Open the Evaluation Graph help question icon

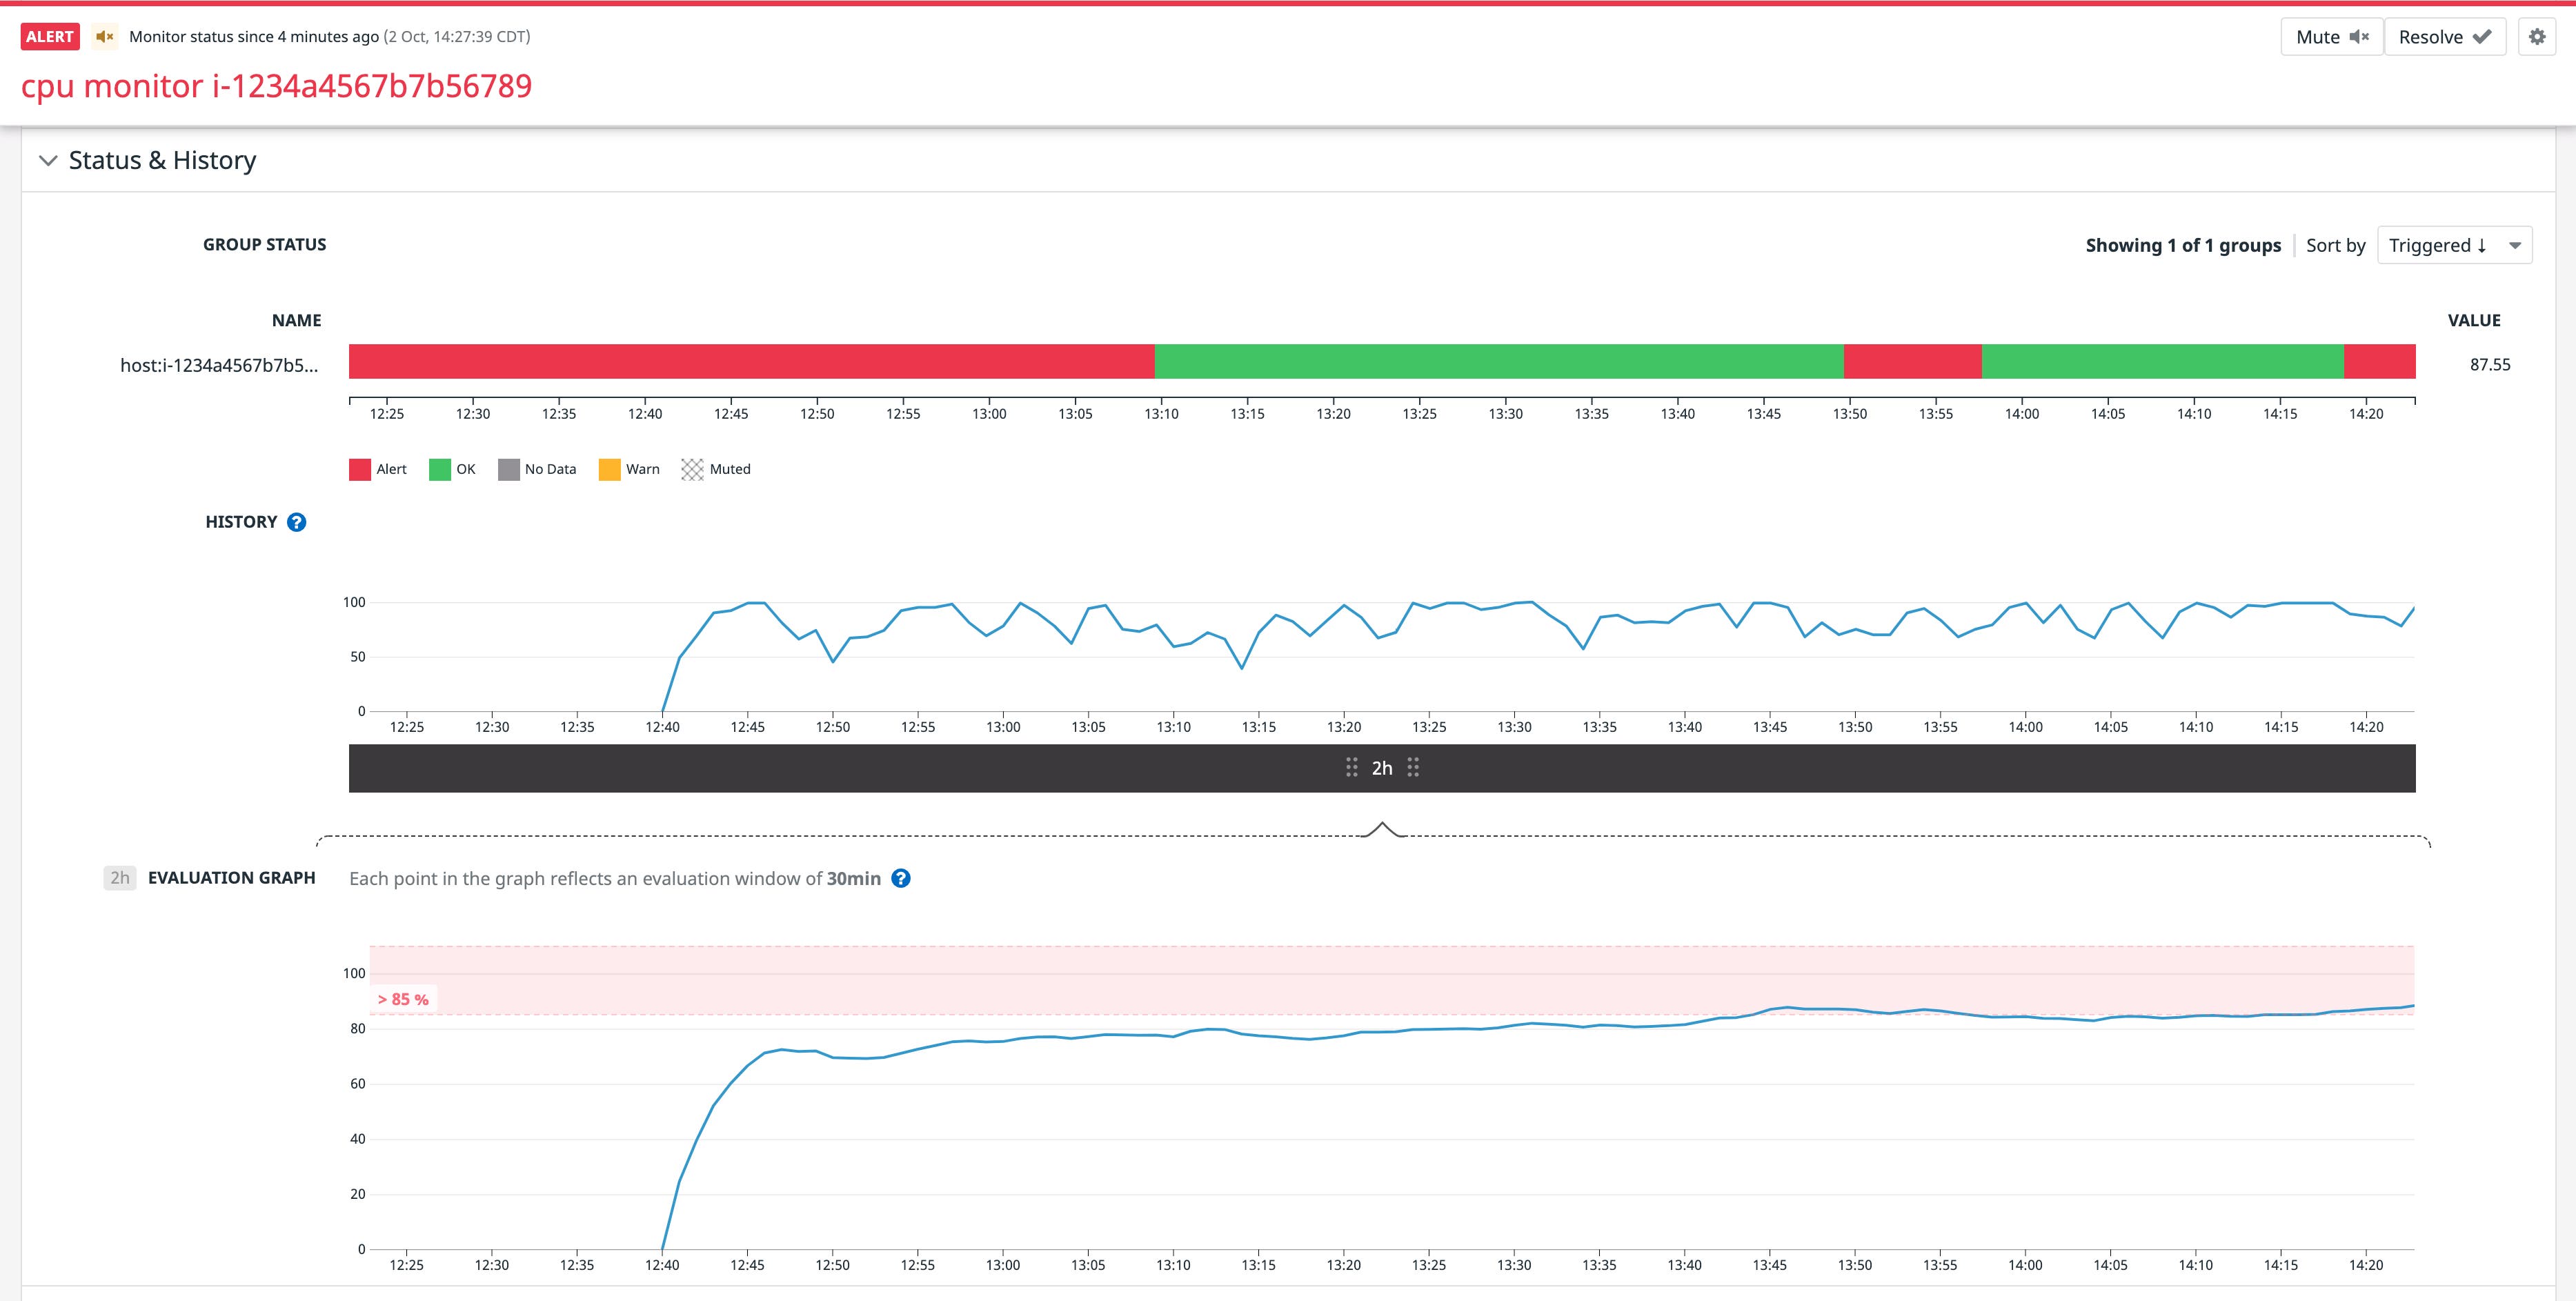coord(900,878)
